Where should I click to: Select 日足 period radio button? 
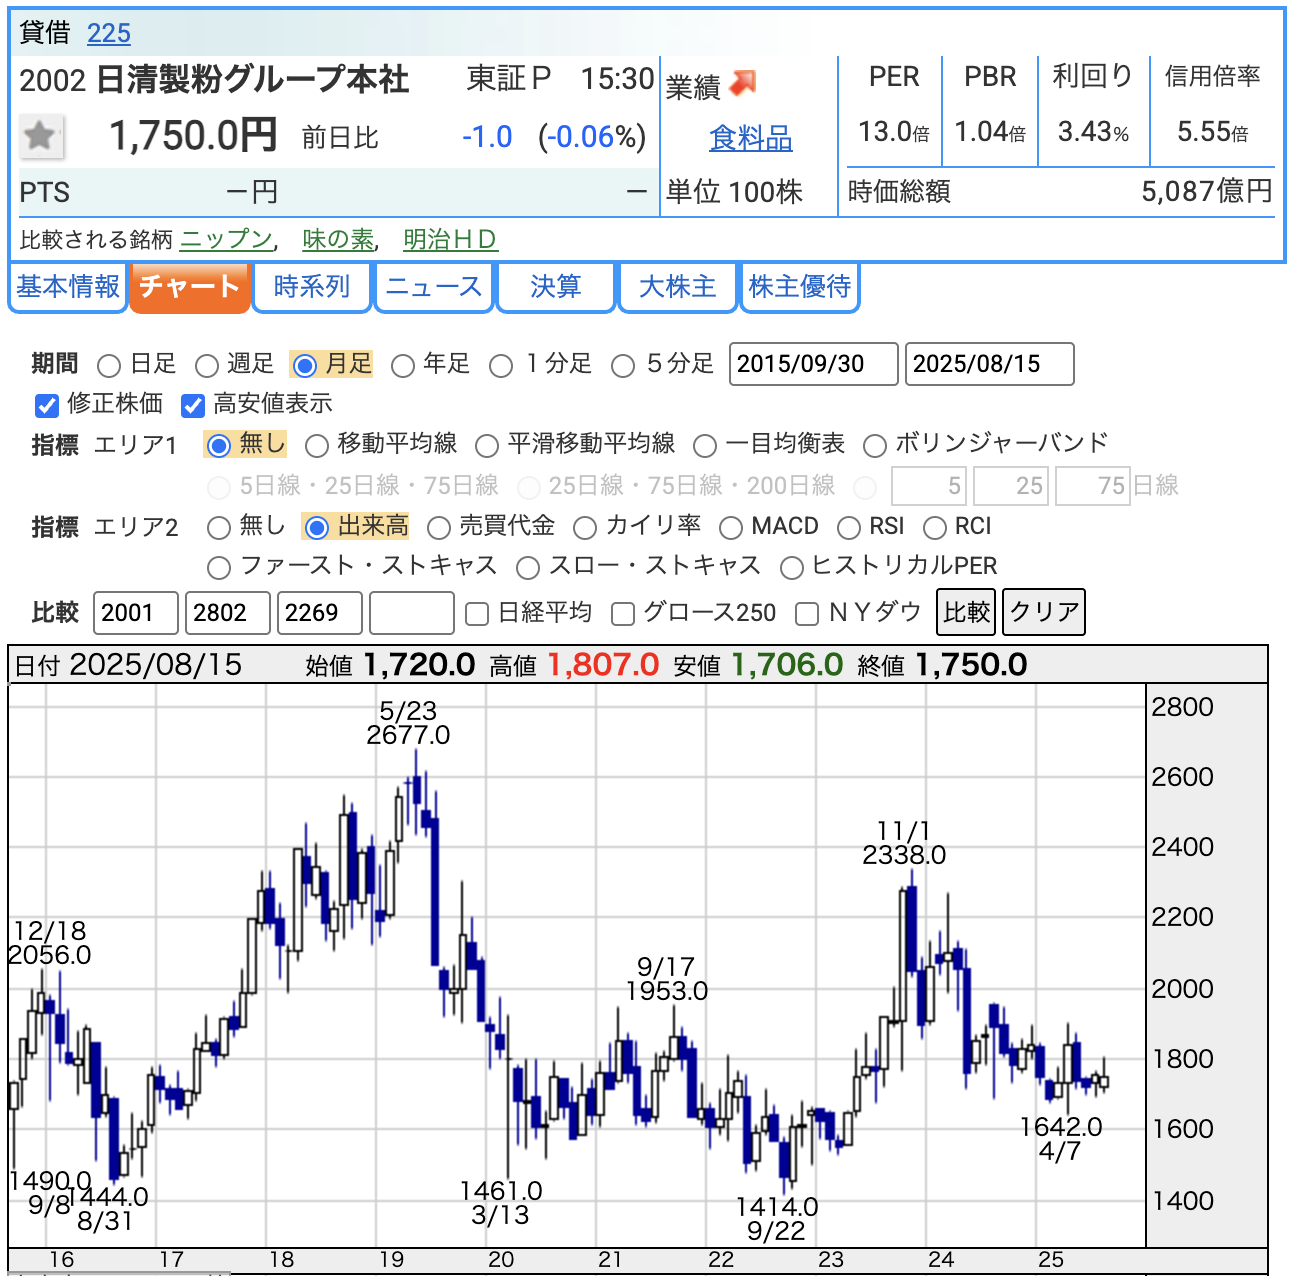(x=110, y=365)
